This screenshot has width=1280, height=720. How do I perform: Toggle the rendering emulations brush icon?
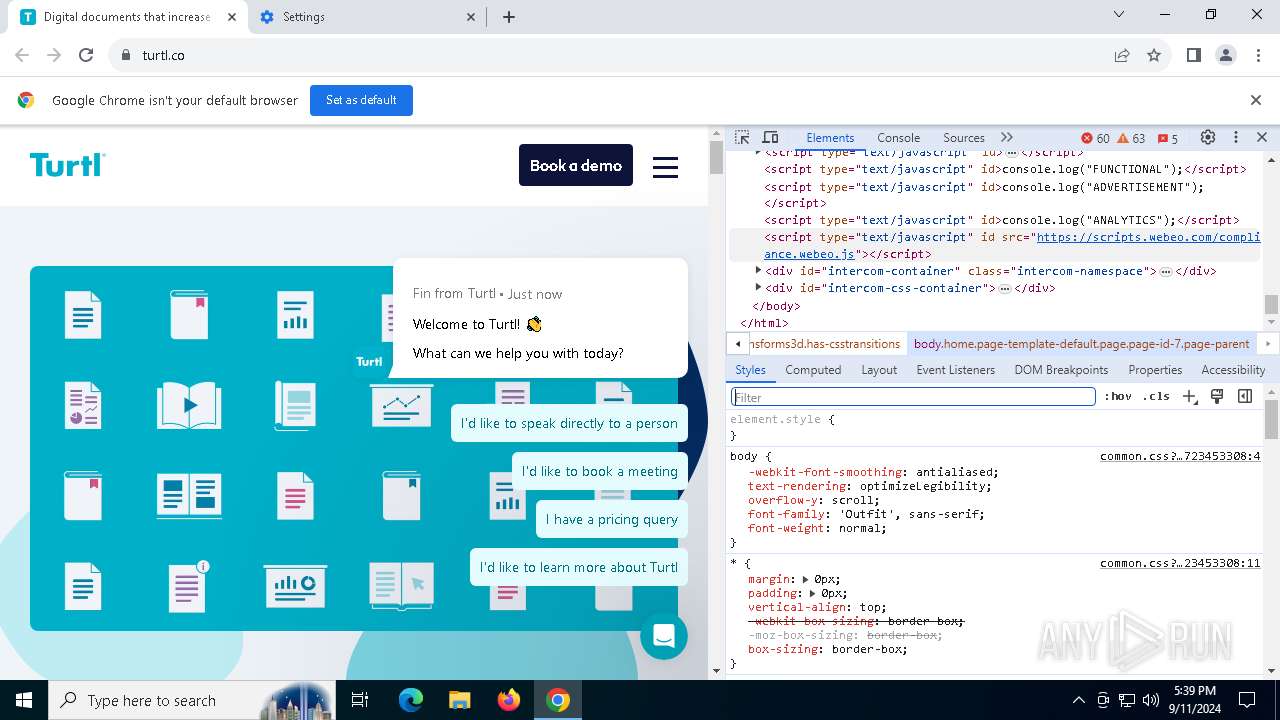(x=1217, y=397)
